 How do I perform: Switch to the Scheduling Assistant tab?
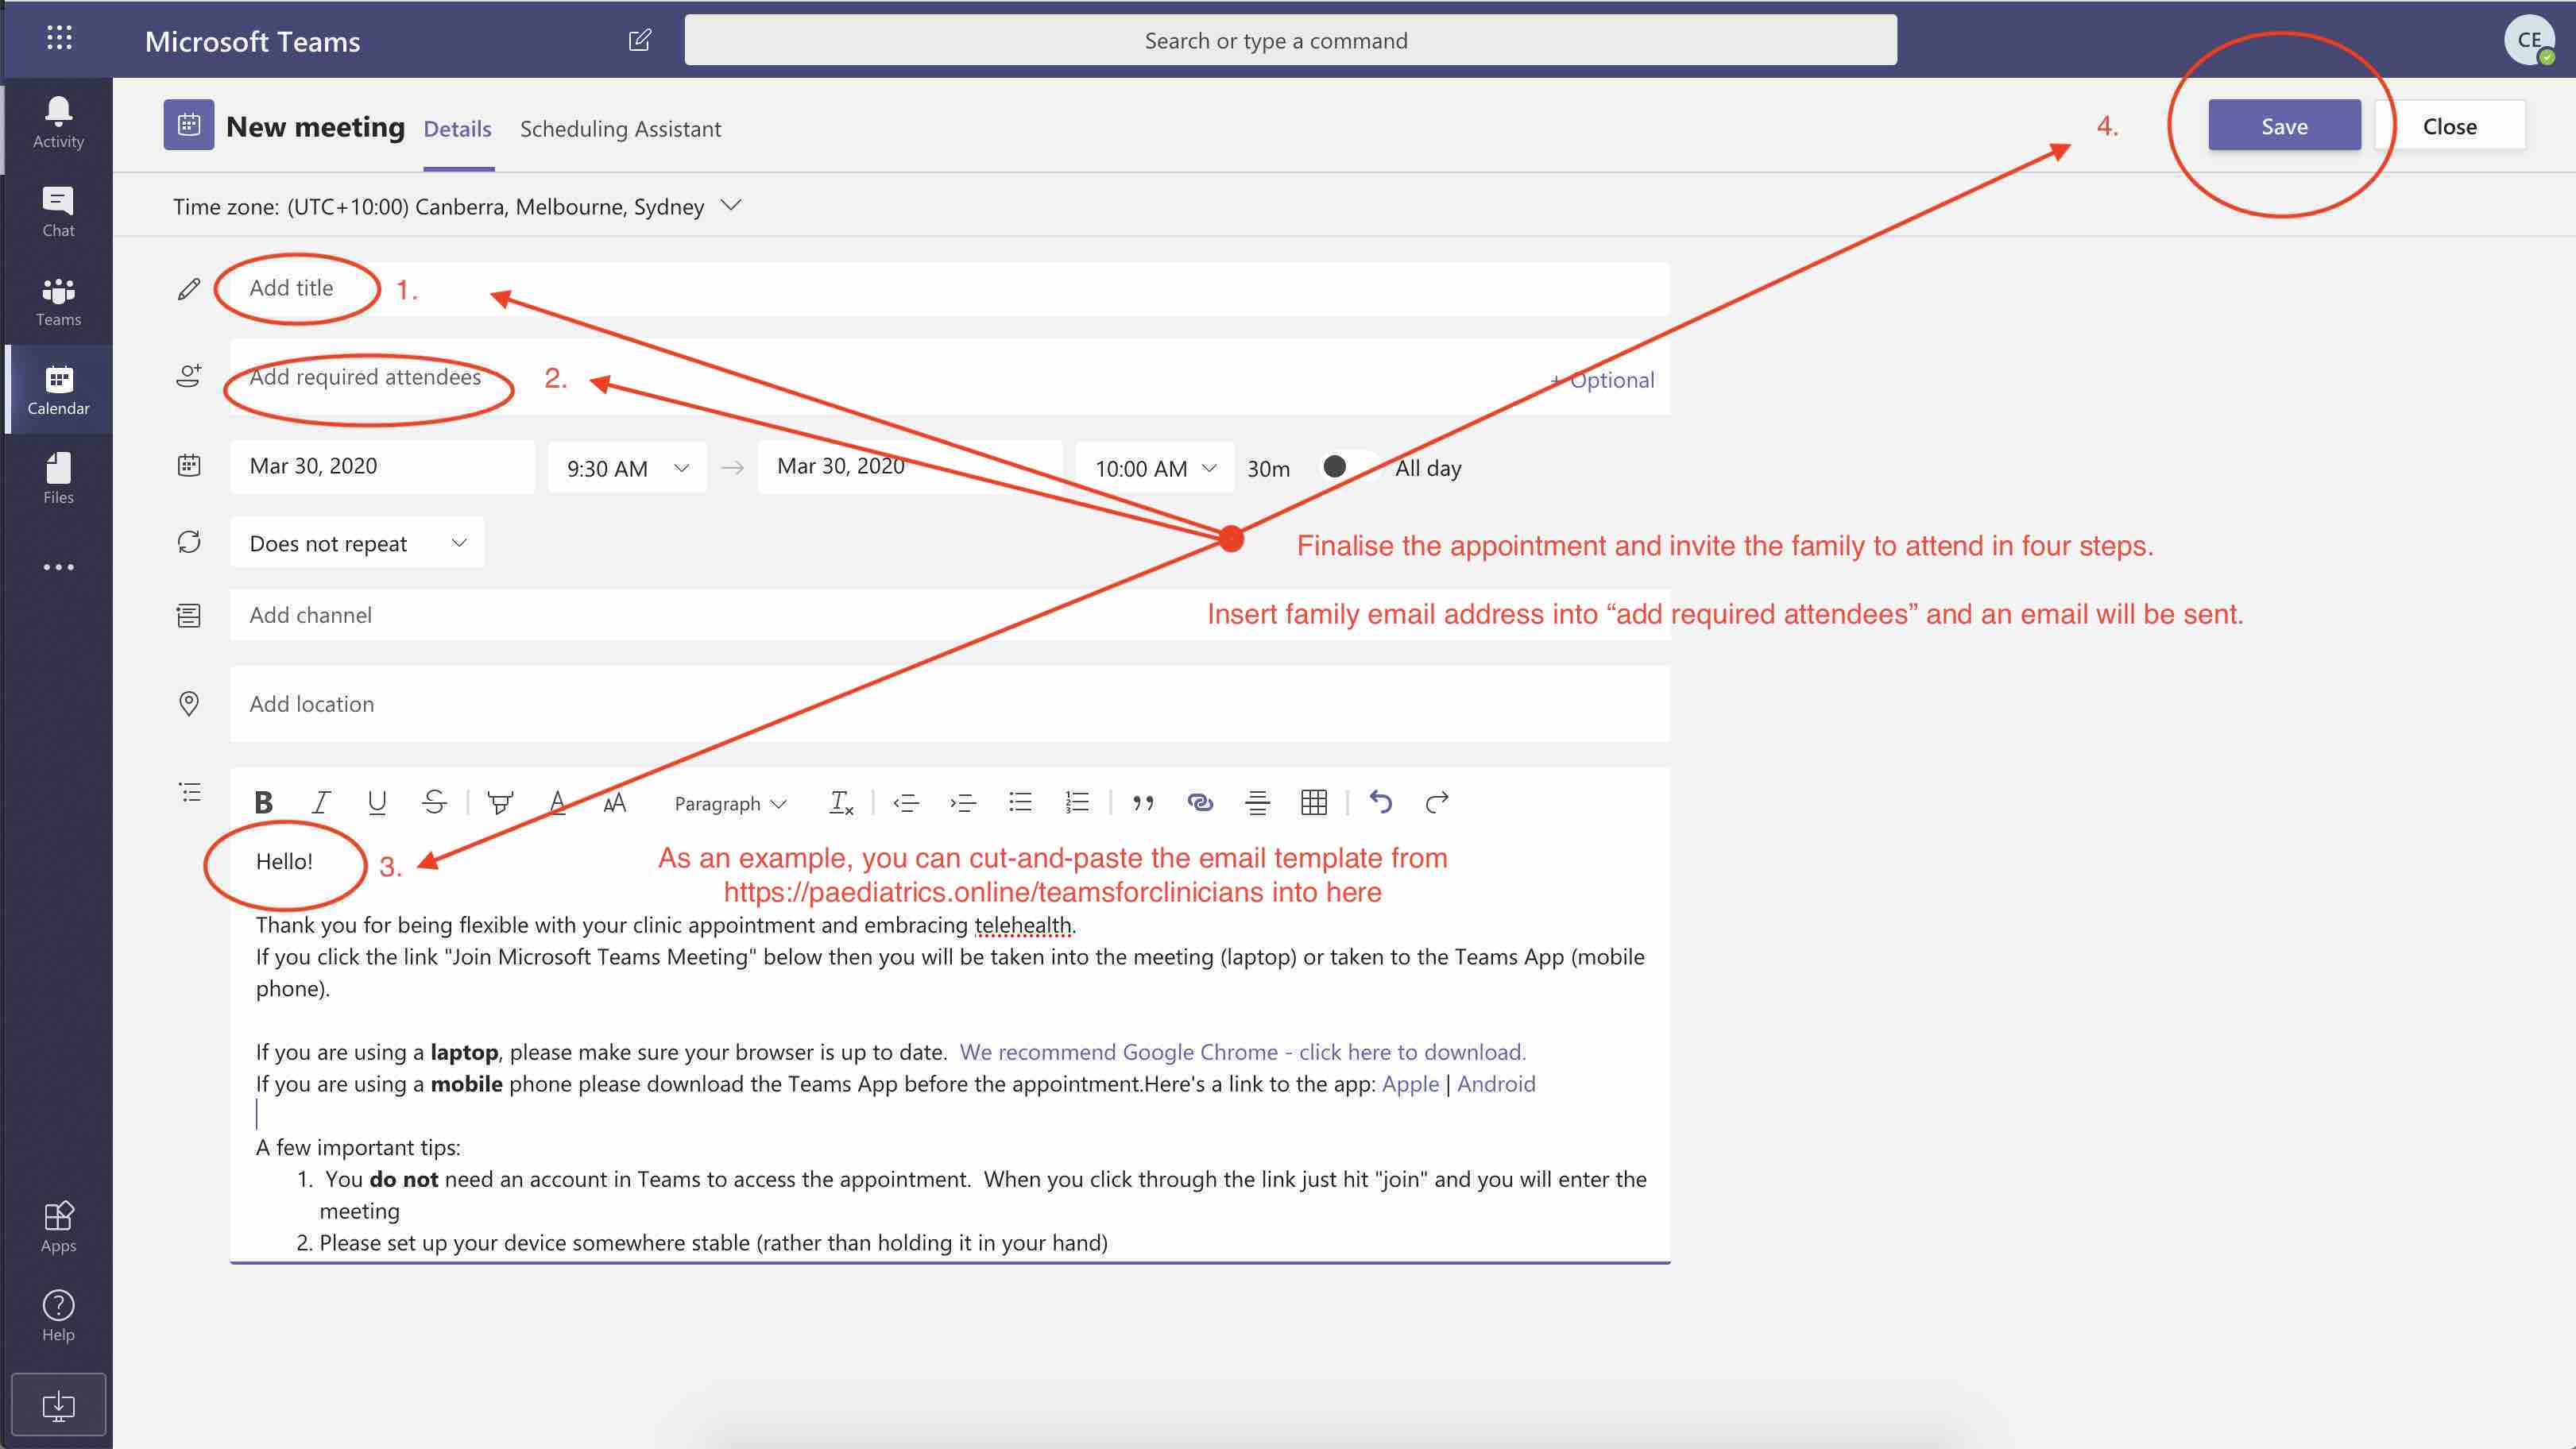pos(620,129)
